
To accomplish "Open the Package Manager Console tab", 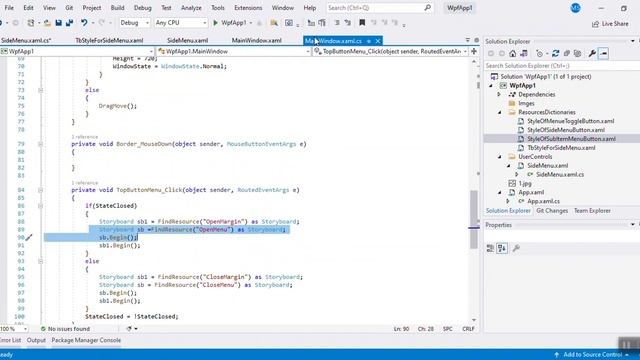I will (x=86, y=340).
